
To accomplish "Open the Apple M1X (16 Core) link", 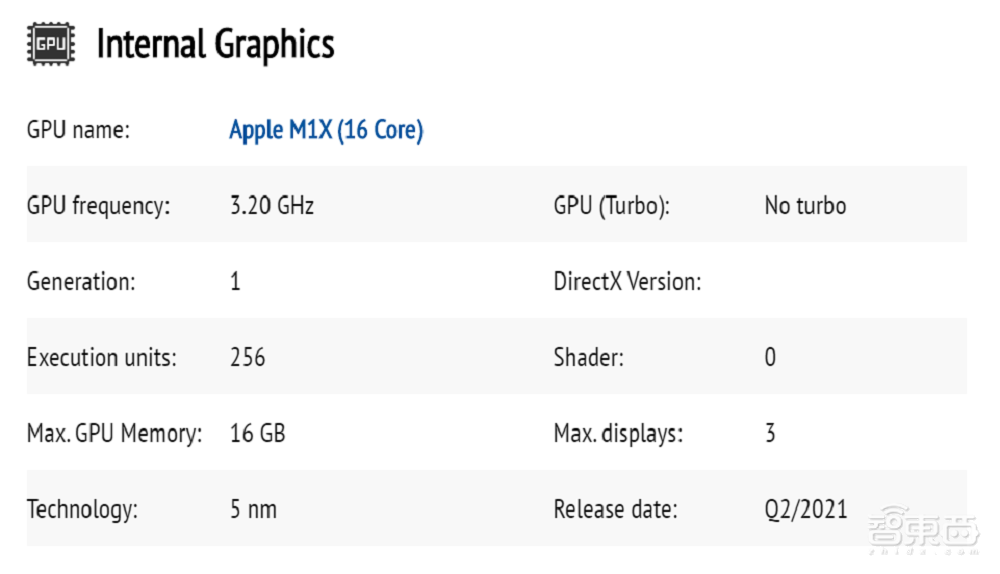I will 326,130.
